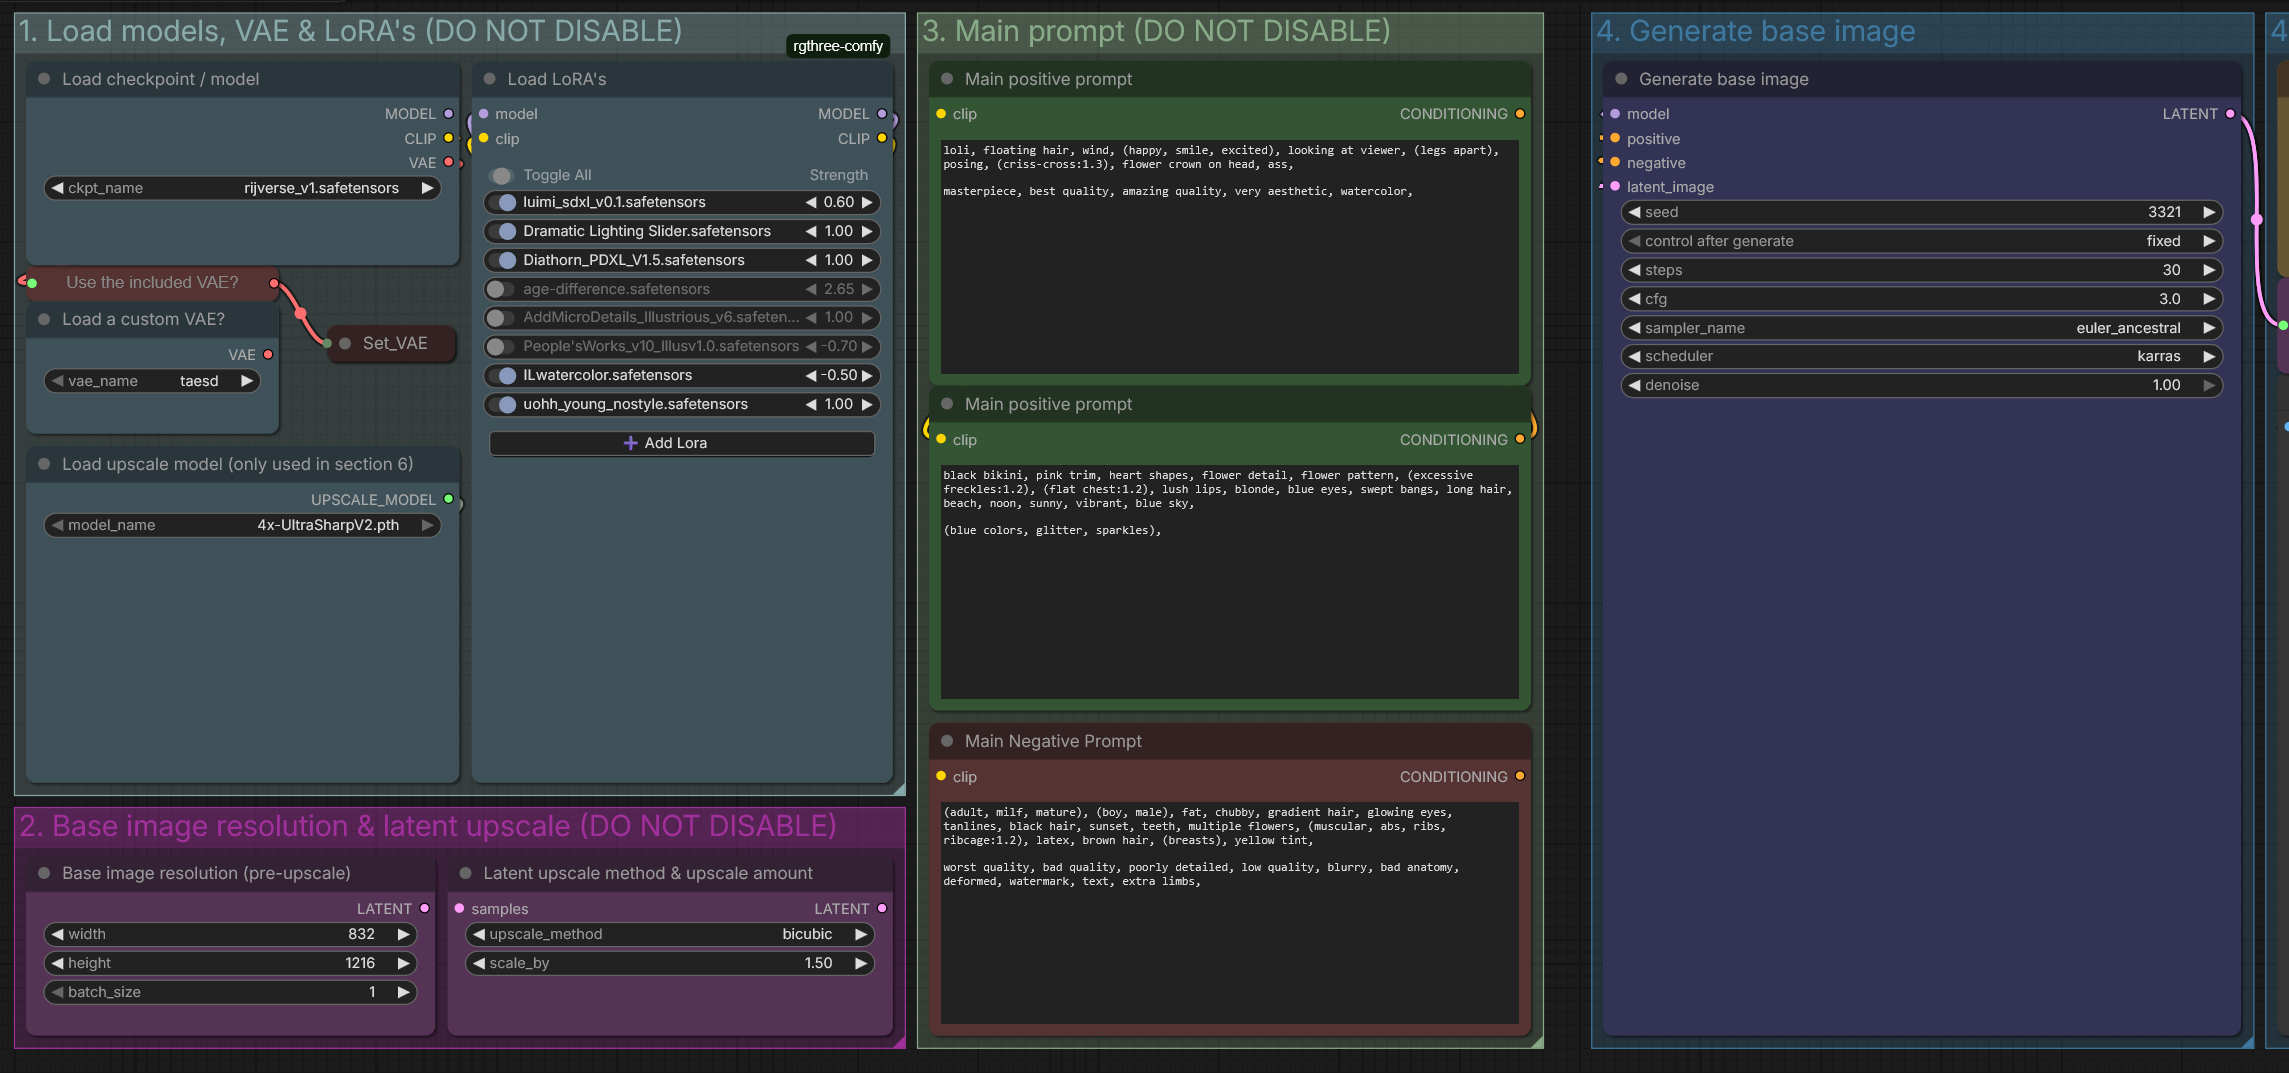Click the MODEL output port on Load LoRA's

click(x=882, y=114)
